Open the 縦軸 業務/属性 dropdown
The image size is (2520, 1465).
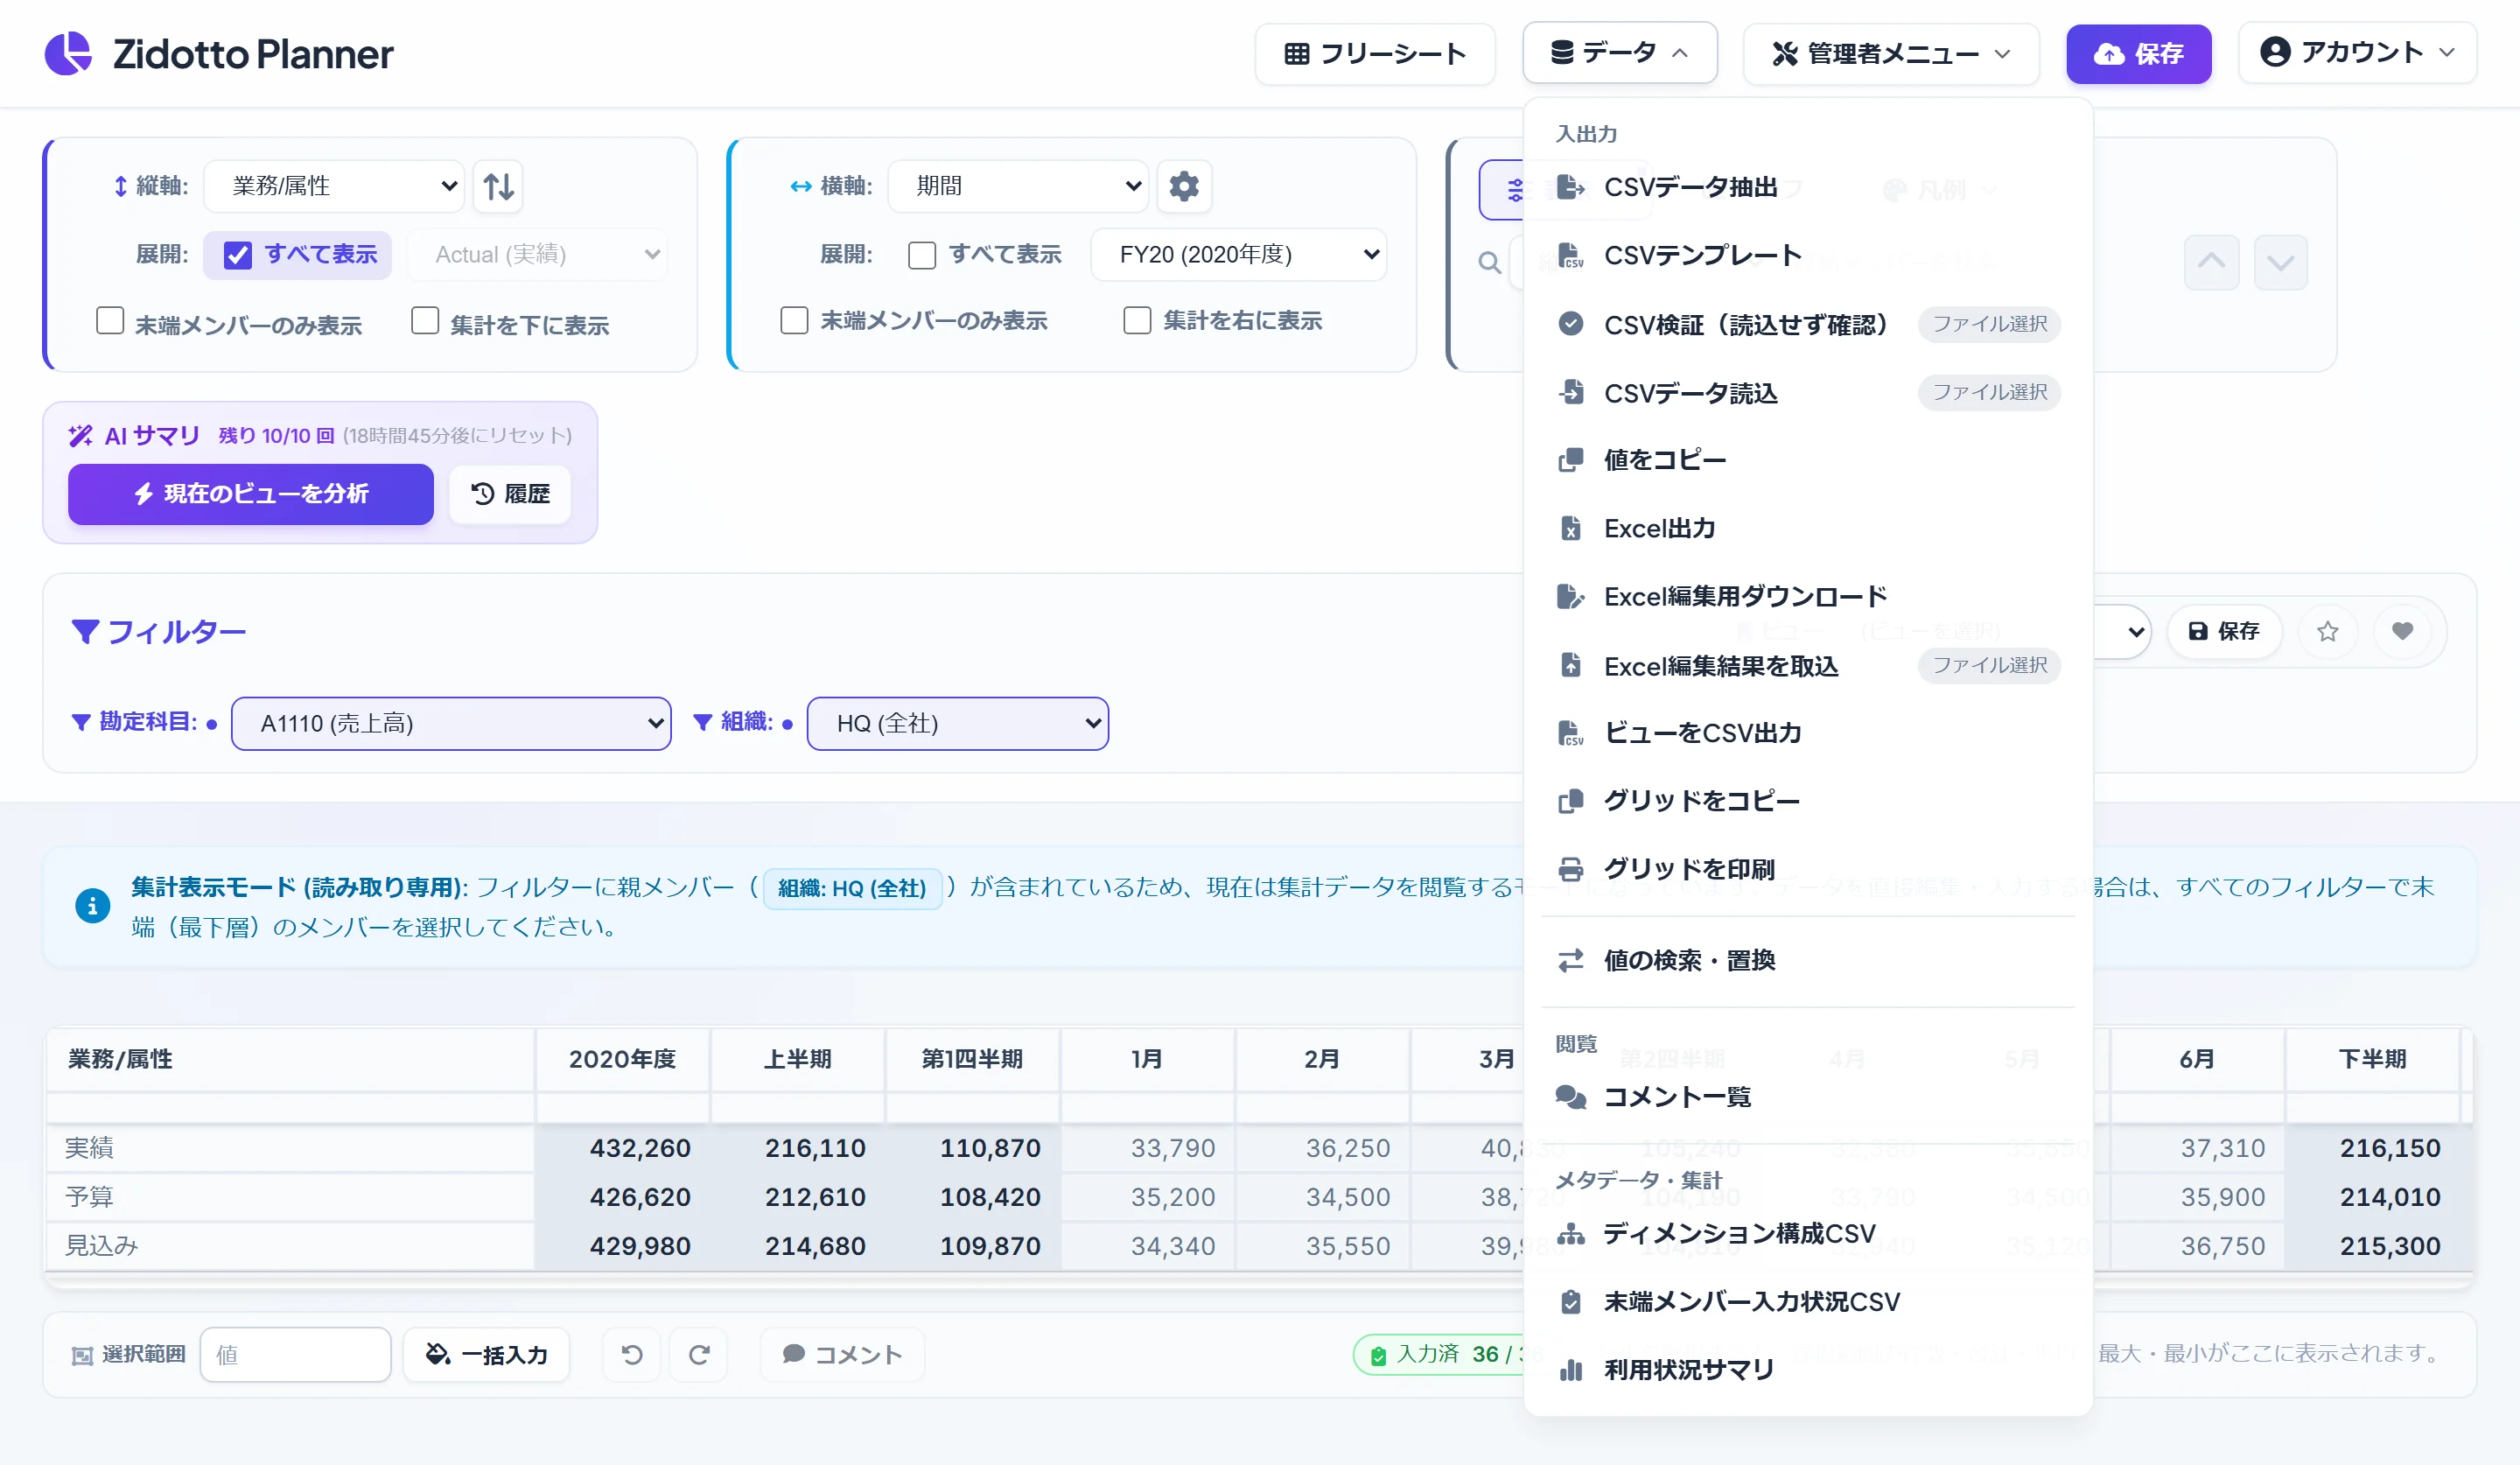tap(334, 186)
